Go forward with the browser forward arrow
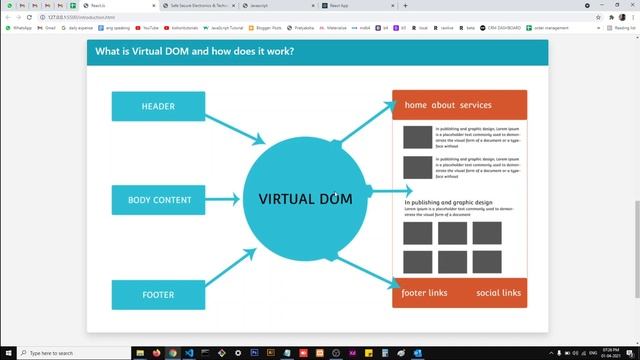 click(18, 17)
